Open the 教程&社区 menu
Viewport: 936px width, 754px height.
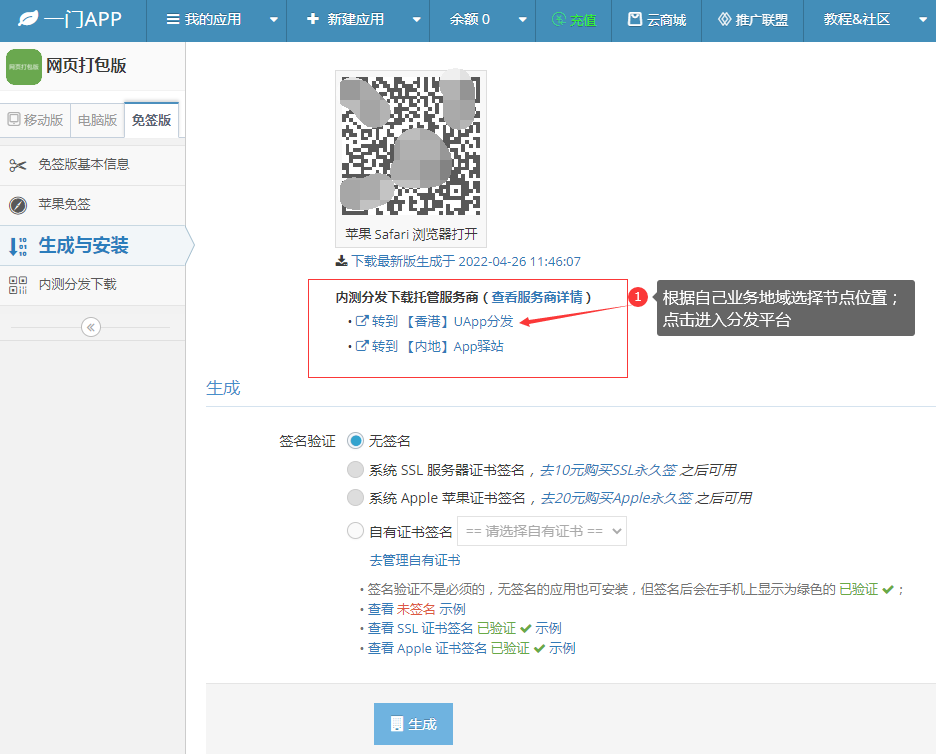pyautogui.click(x=857, y=20)
